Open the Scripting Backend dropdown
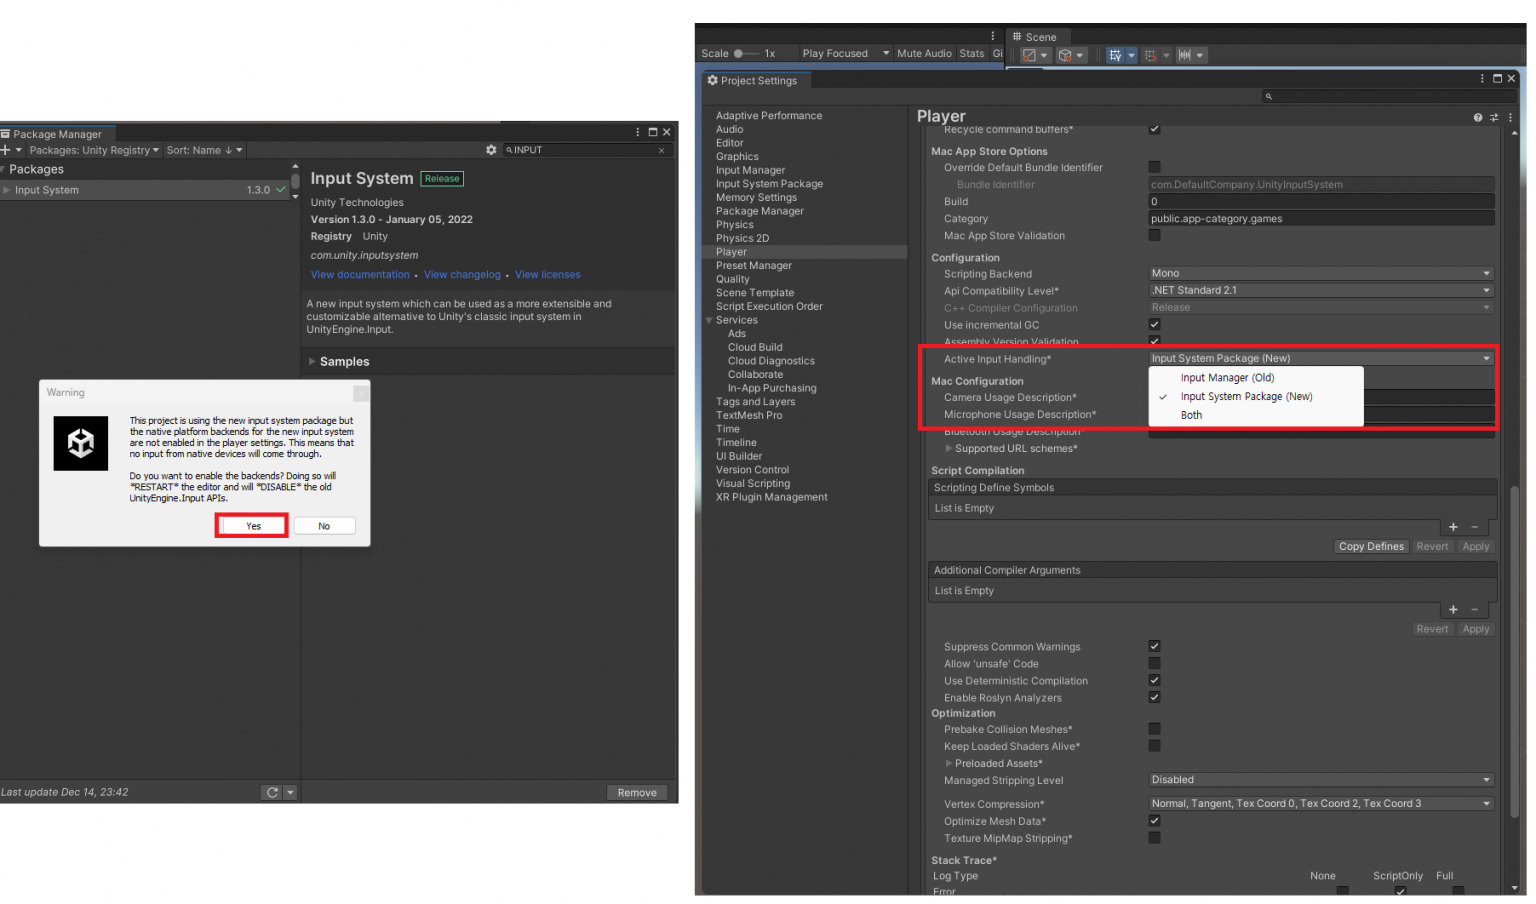 1320,272
